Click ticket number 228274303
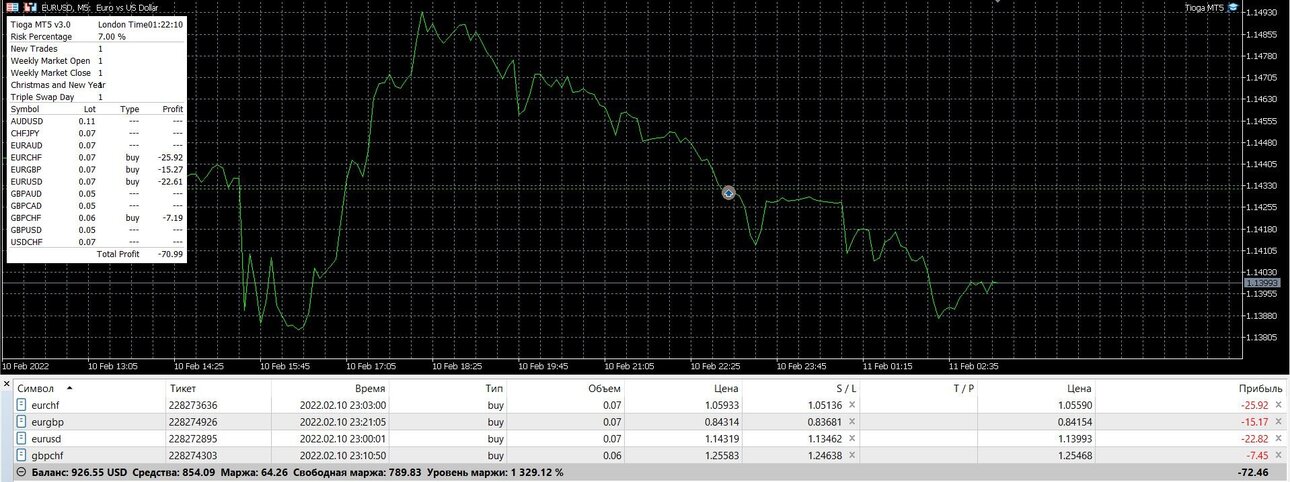Image resolution: width=1290 pixels, height=482 pixels. click(192, 455)
